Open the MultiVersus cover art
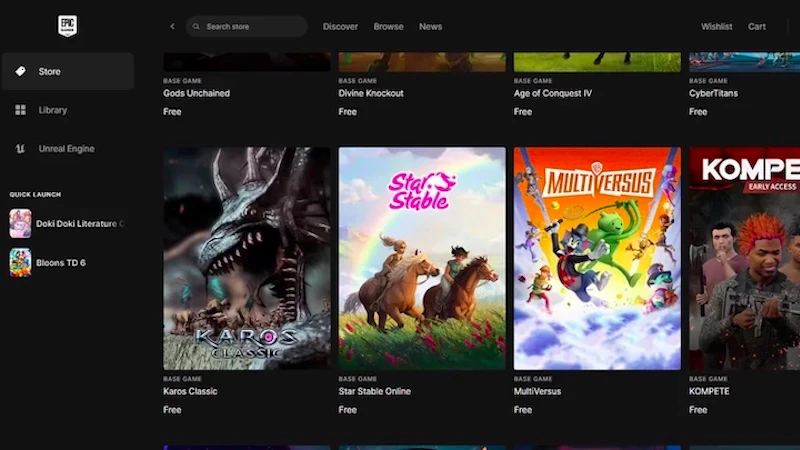Viewport: 800px width, 450px height. (x=597, y=259)
